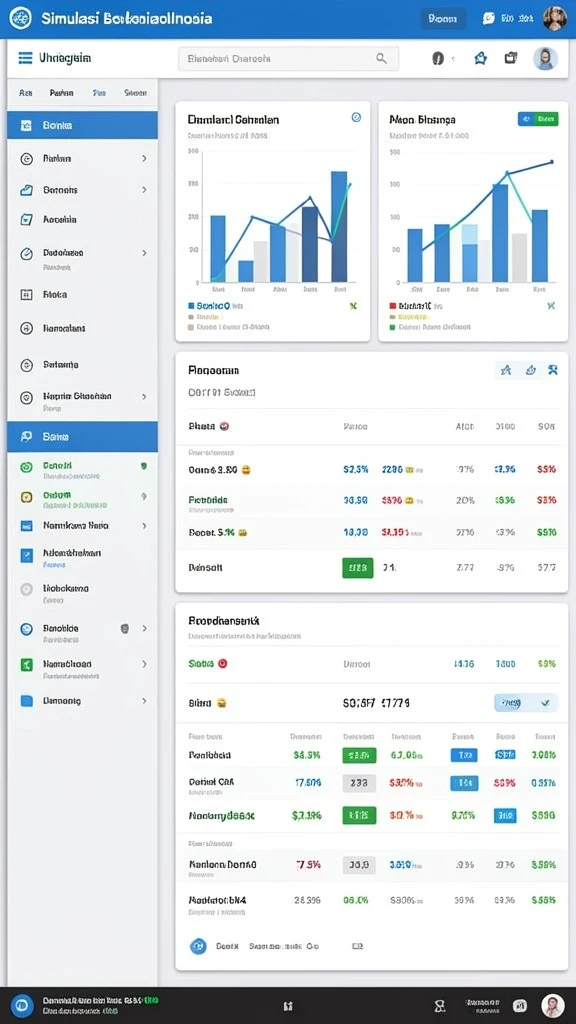Click the red legend swatch under the second chart

click(392, 305)
